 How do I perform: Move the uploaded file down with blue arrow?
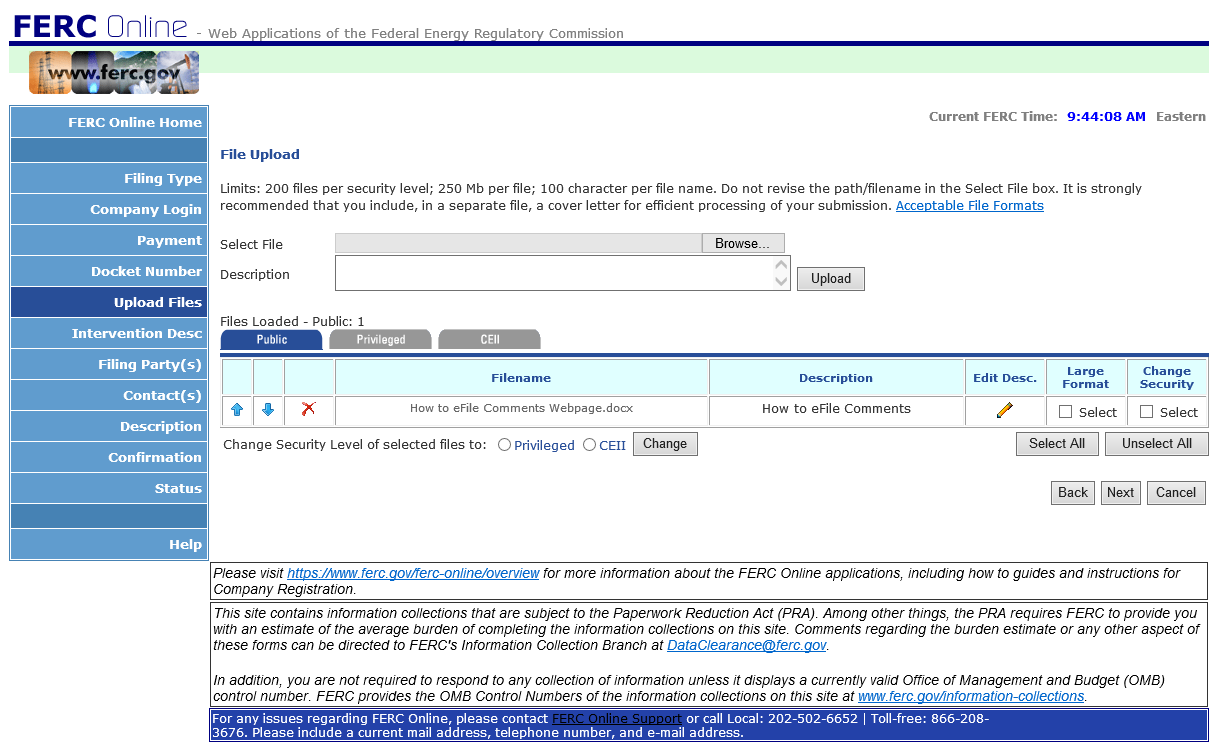point(268,410)
